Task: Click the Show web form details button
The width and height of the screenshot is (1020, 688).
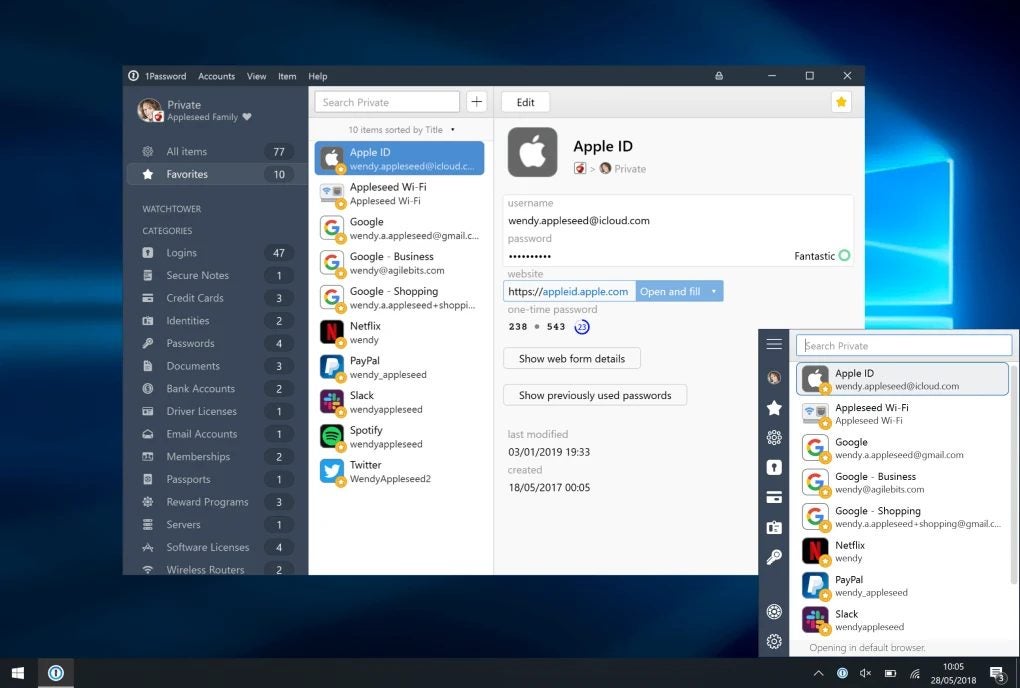Action: pos(571,358)
